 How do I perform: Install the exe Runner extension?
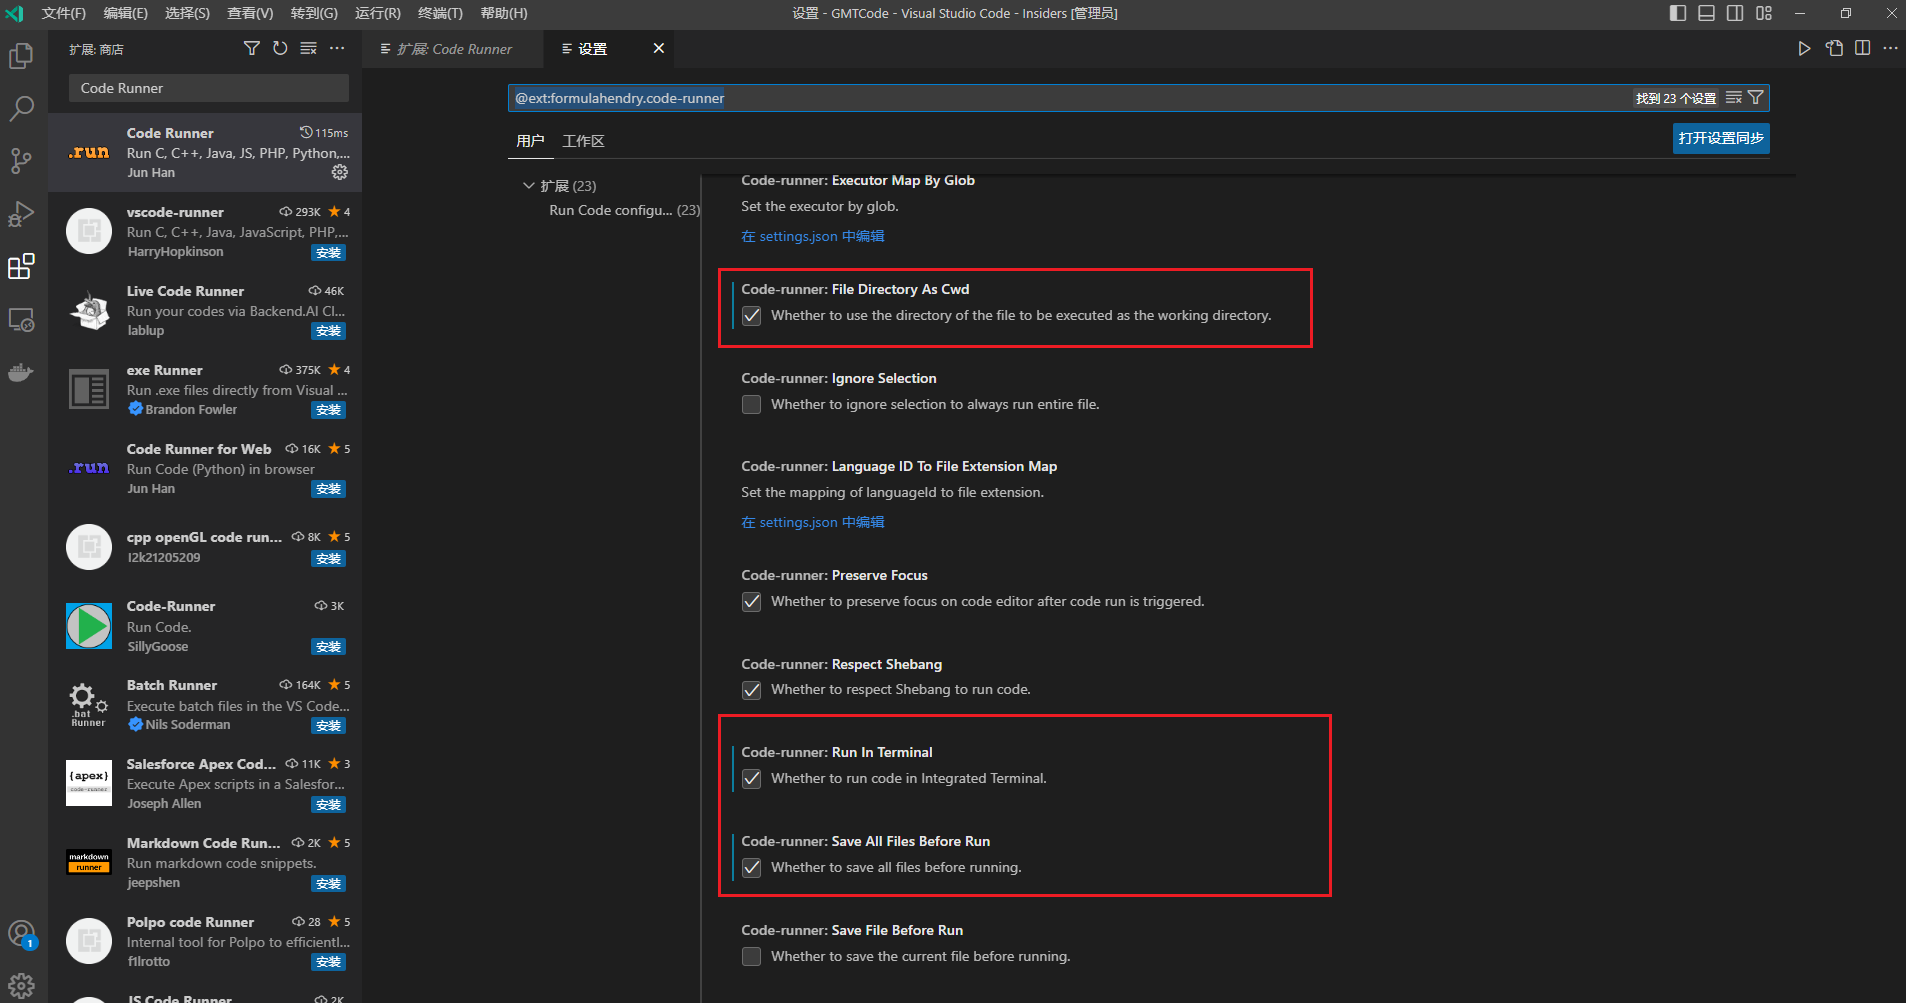click(328, 410)
